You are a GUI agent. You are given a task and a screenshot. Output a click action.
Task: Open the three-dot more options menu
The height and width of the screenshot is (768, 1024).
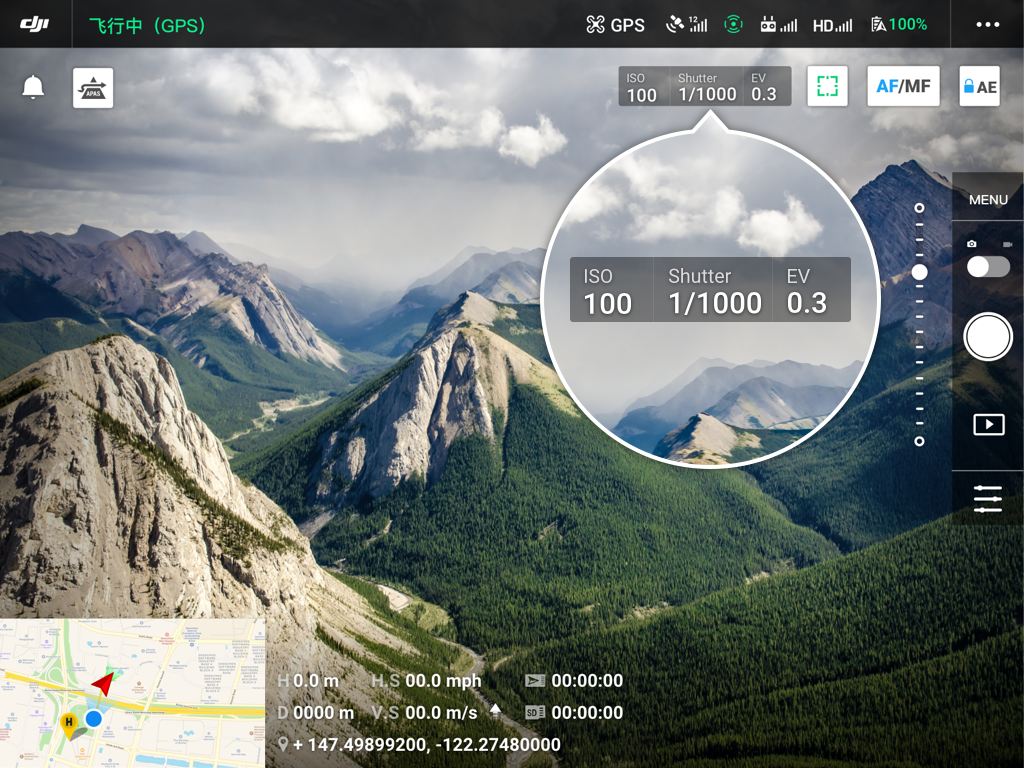[987, 25]
